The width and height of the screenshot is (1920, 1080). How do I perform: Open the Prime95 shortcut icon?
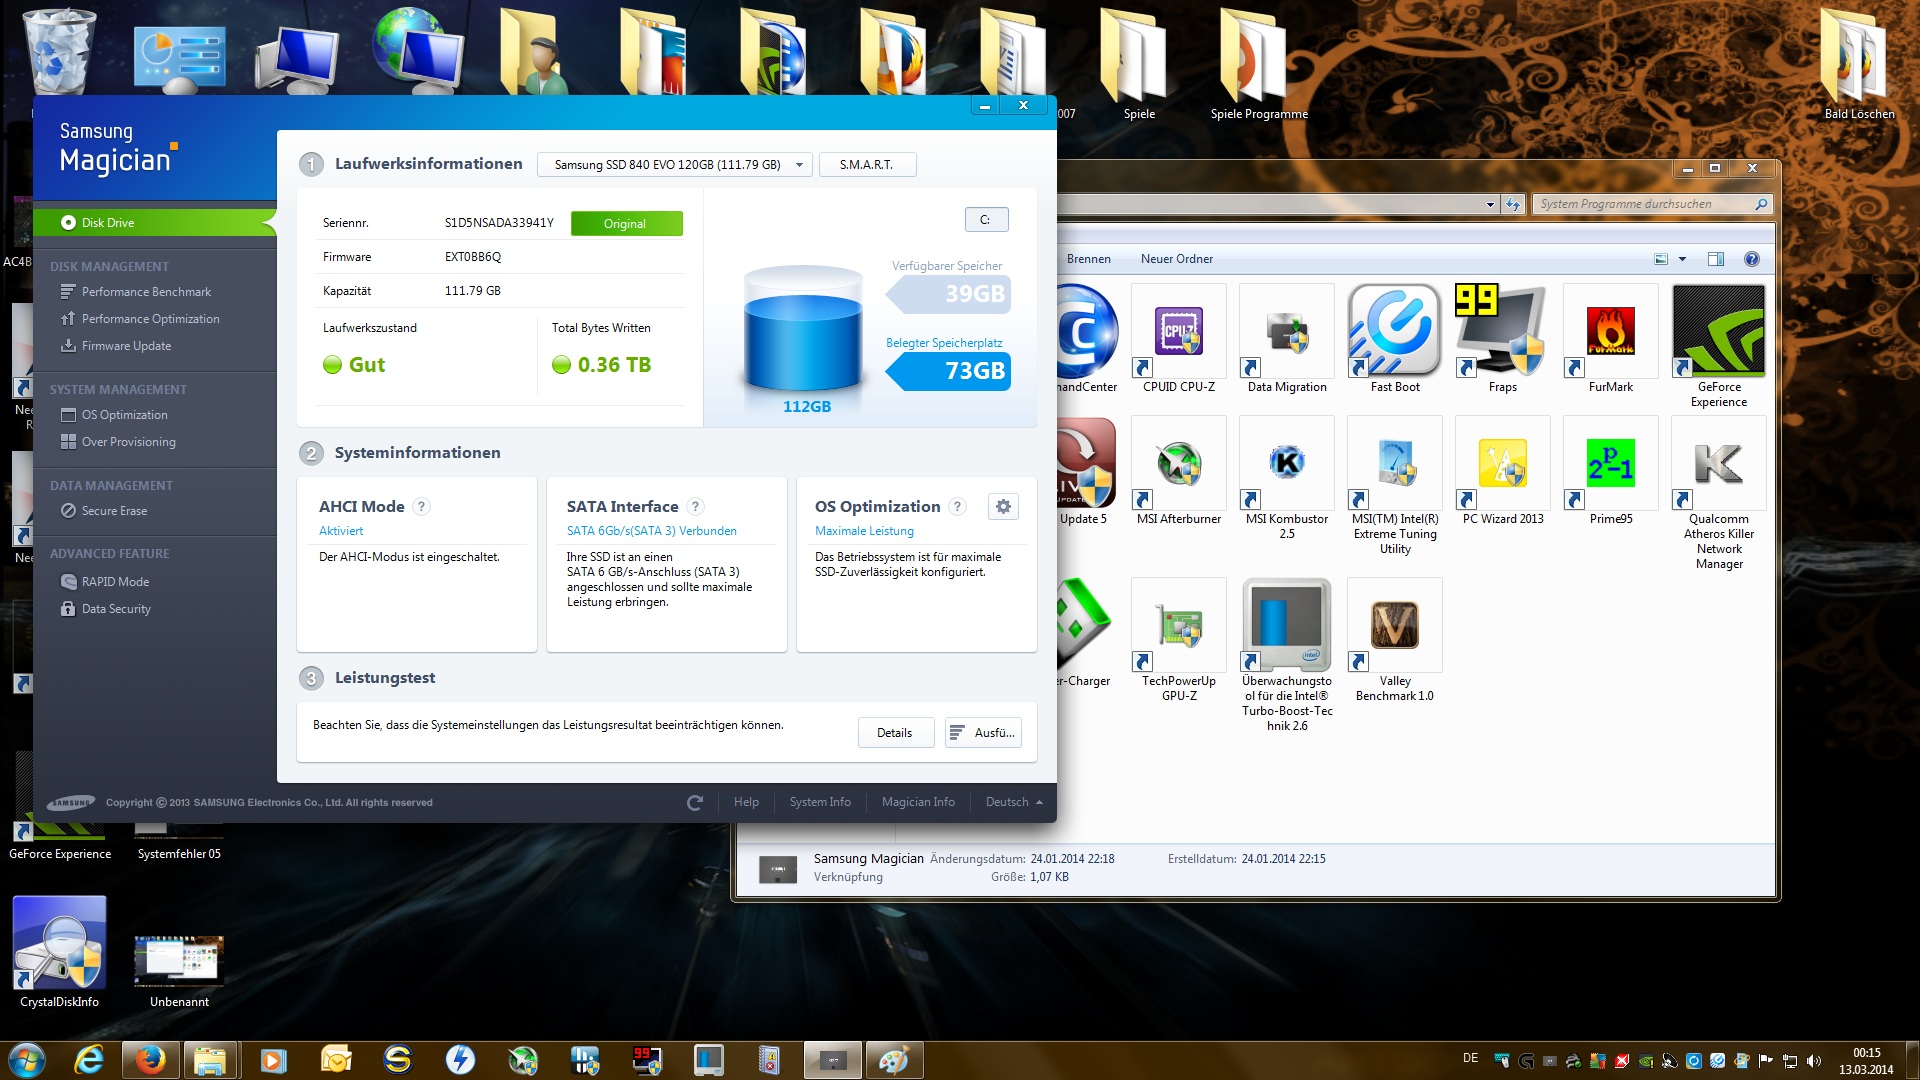(x=1610, y=464)
